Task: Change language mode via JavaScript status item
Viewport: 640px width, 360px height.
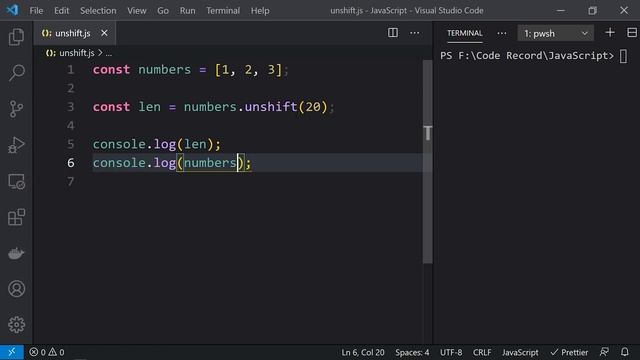Action: 520,352
